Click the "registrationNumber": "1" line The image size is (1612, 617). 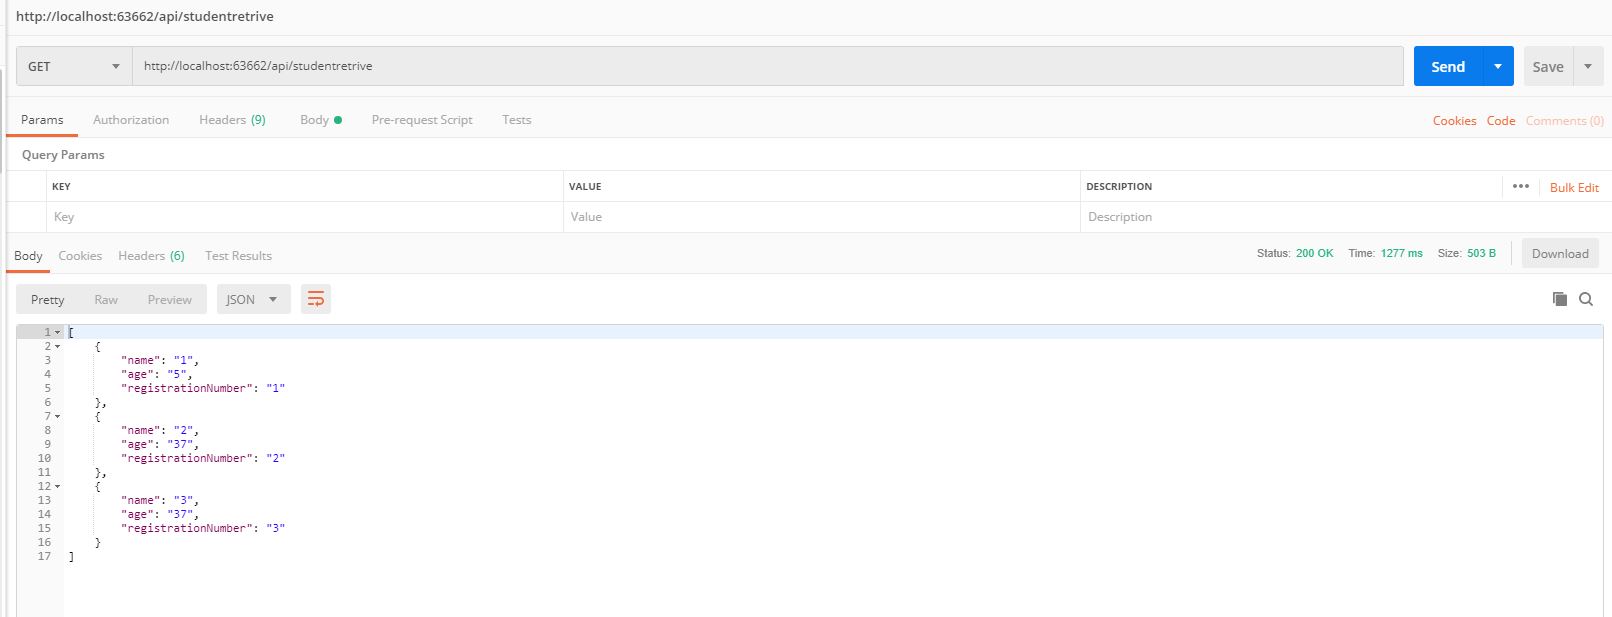click(203, 388)
